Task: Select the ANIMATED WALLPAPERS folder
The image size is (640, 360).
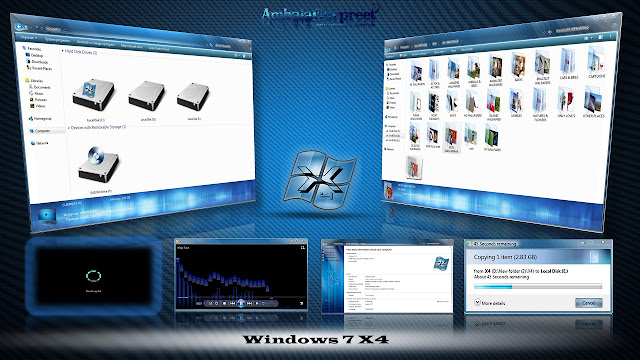Action: click(x=495, y=71)
